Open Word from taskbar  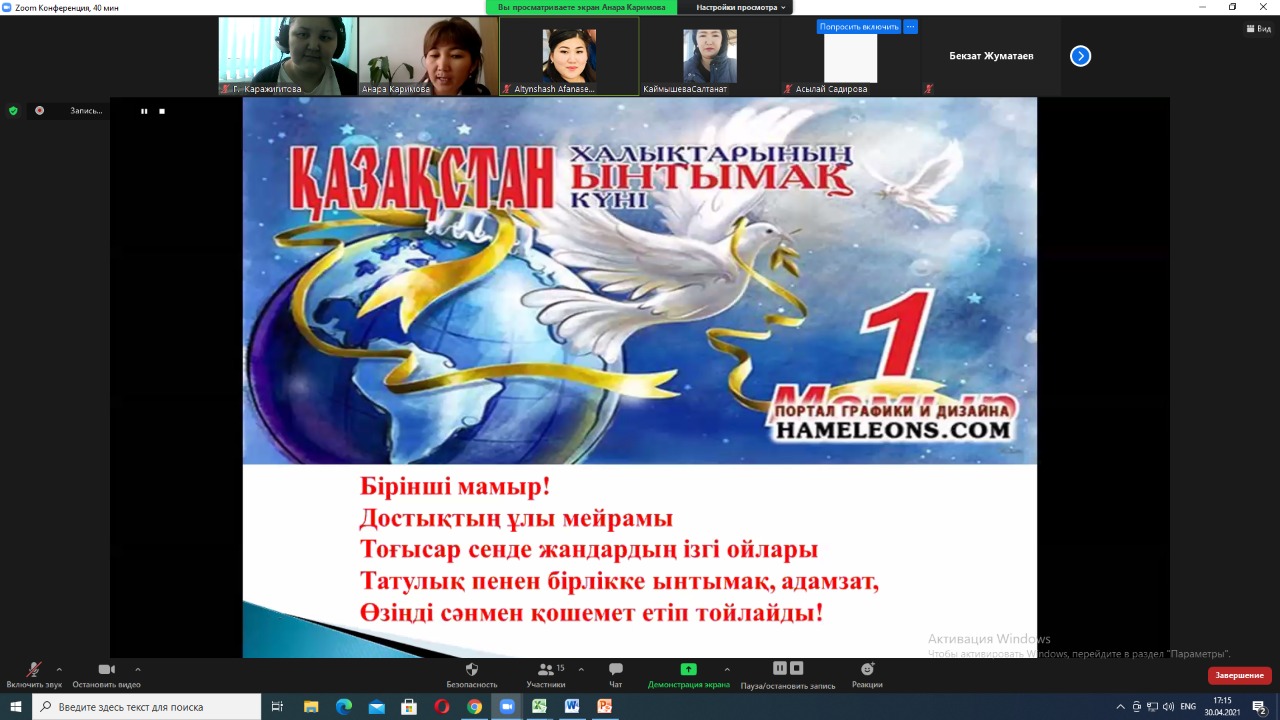[x=572, y=706]
